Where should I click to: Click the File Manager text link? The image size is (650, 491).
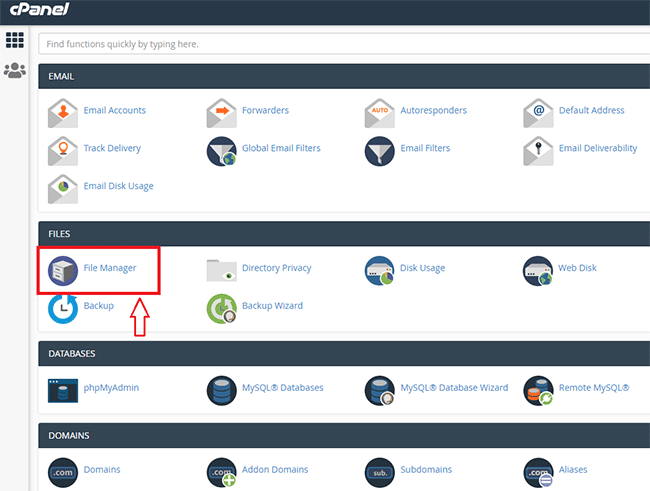coord(109,268)
